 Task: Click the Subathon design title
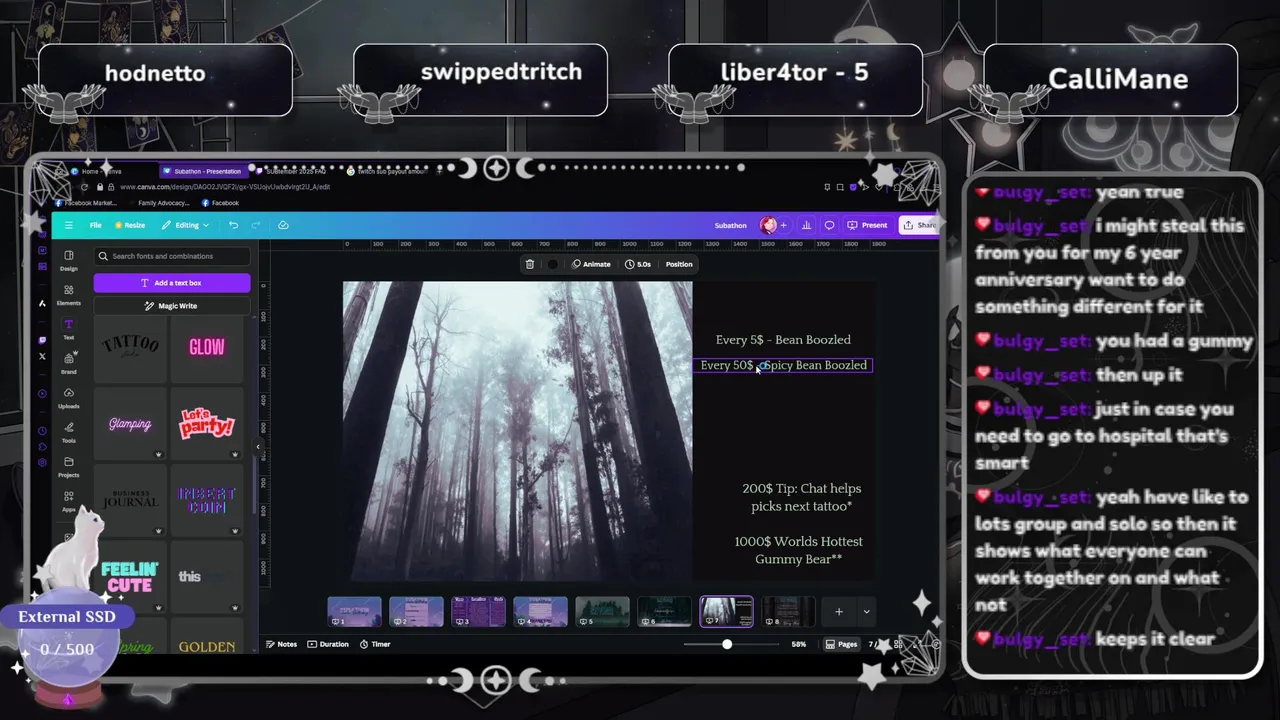730,225
